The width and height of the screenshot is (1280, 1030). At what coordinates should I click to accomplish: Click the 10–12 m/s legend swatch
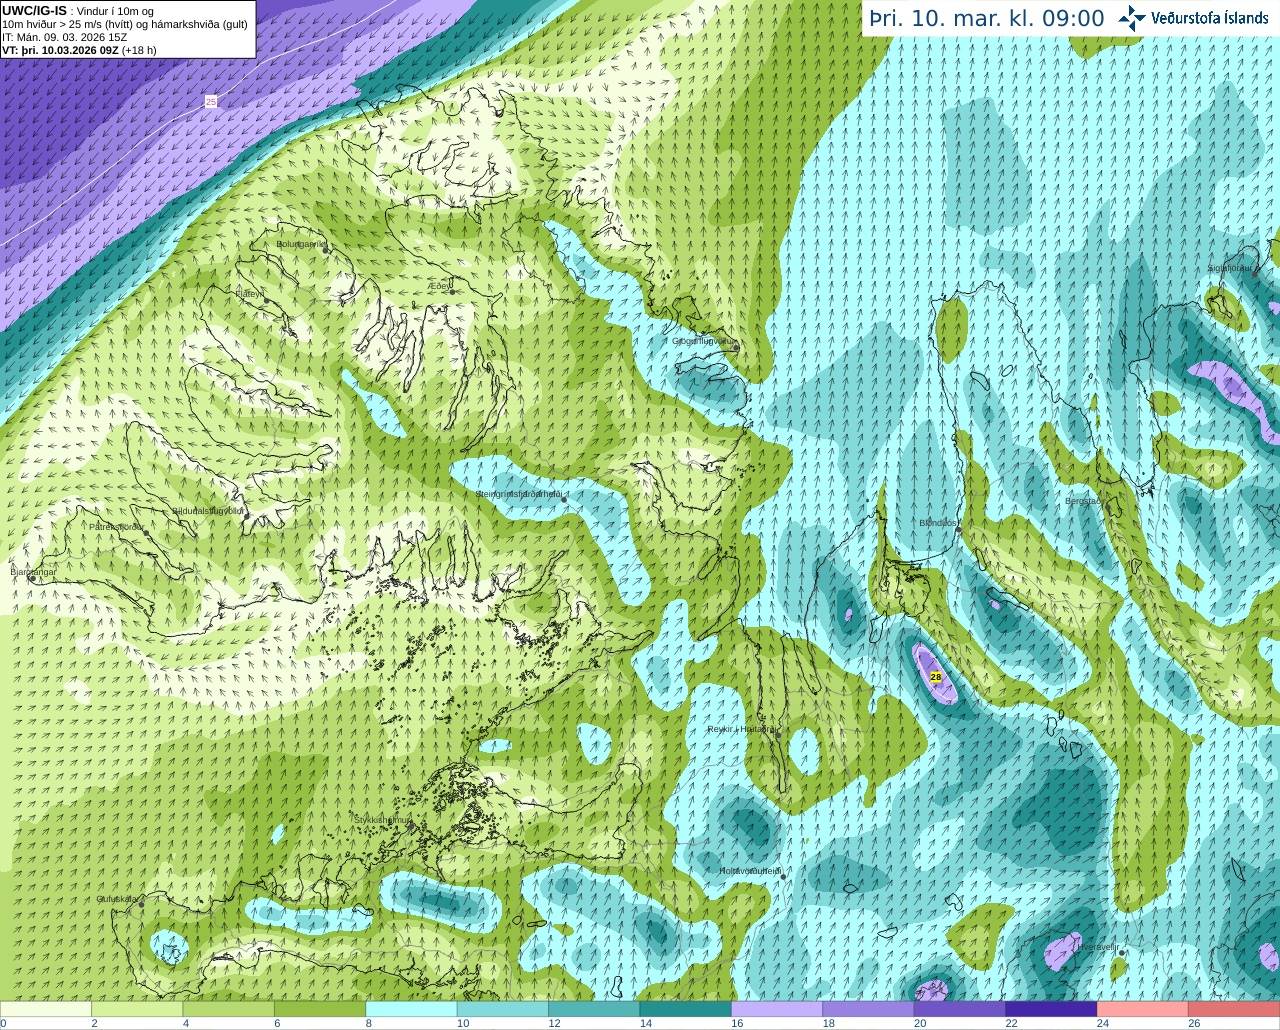pyautogui.click(x=503, y=1009)
